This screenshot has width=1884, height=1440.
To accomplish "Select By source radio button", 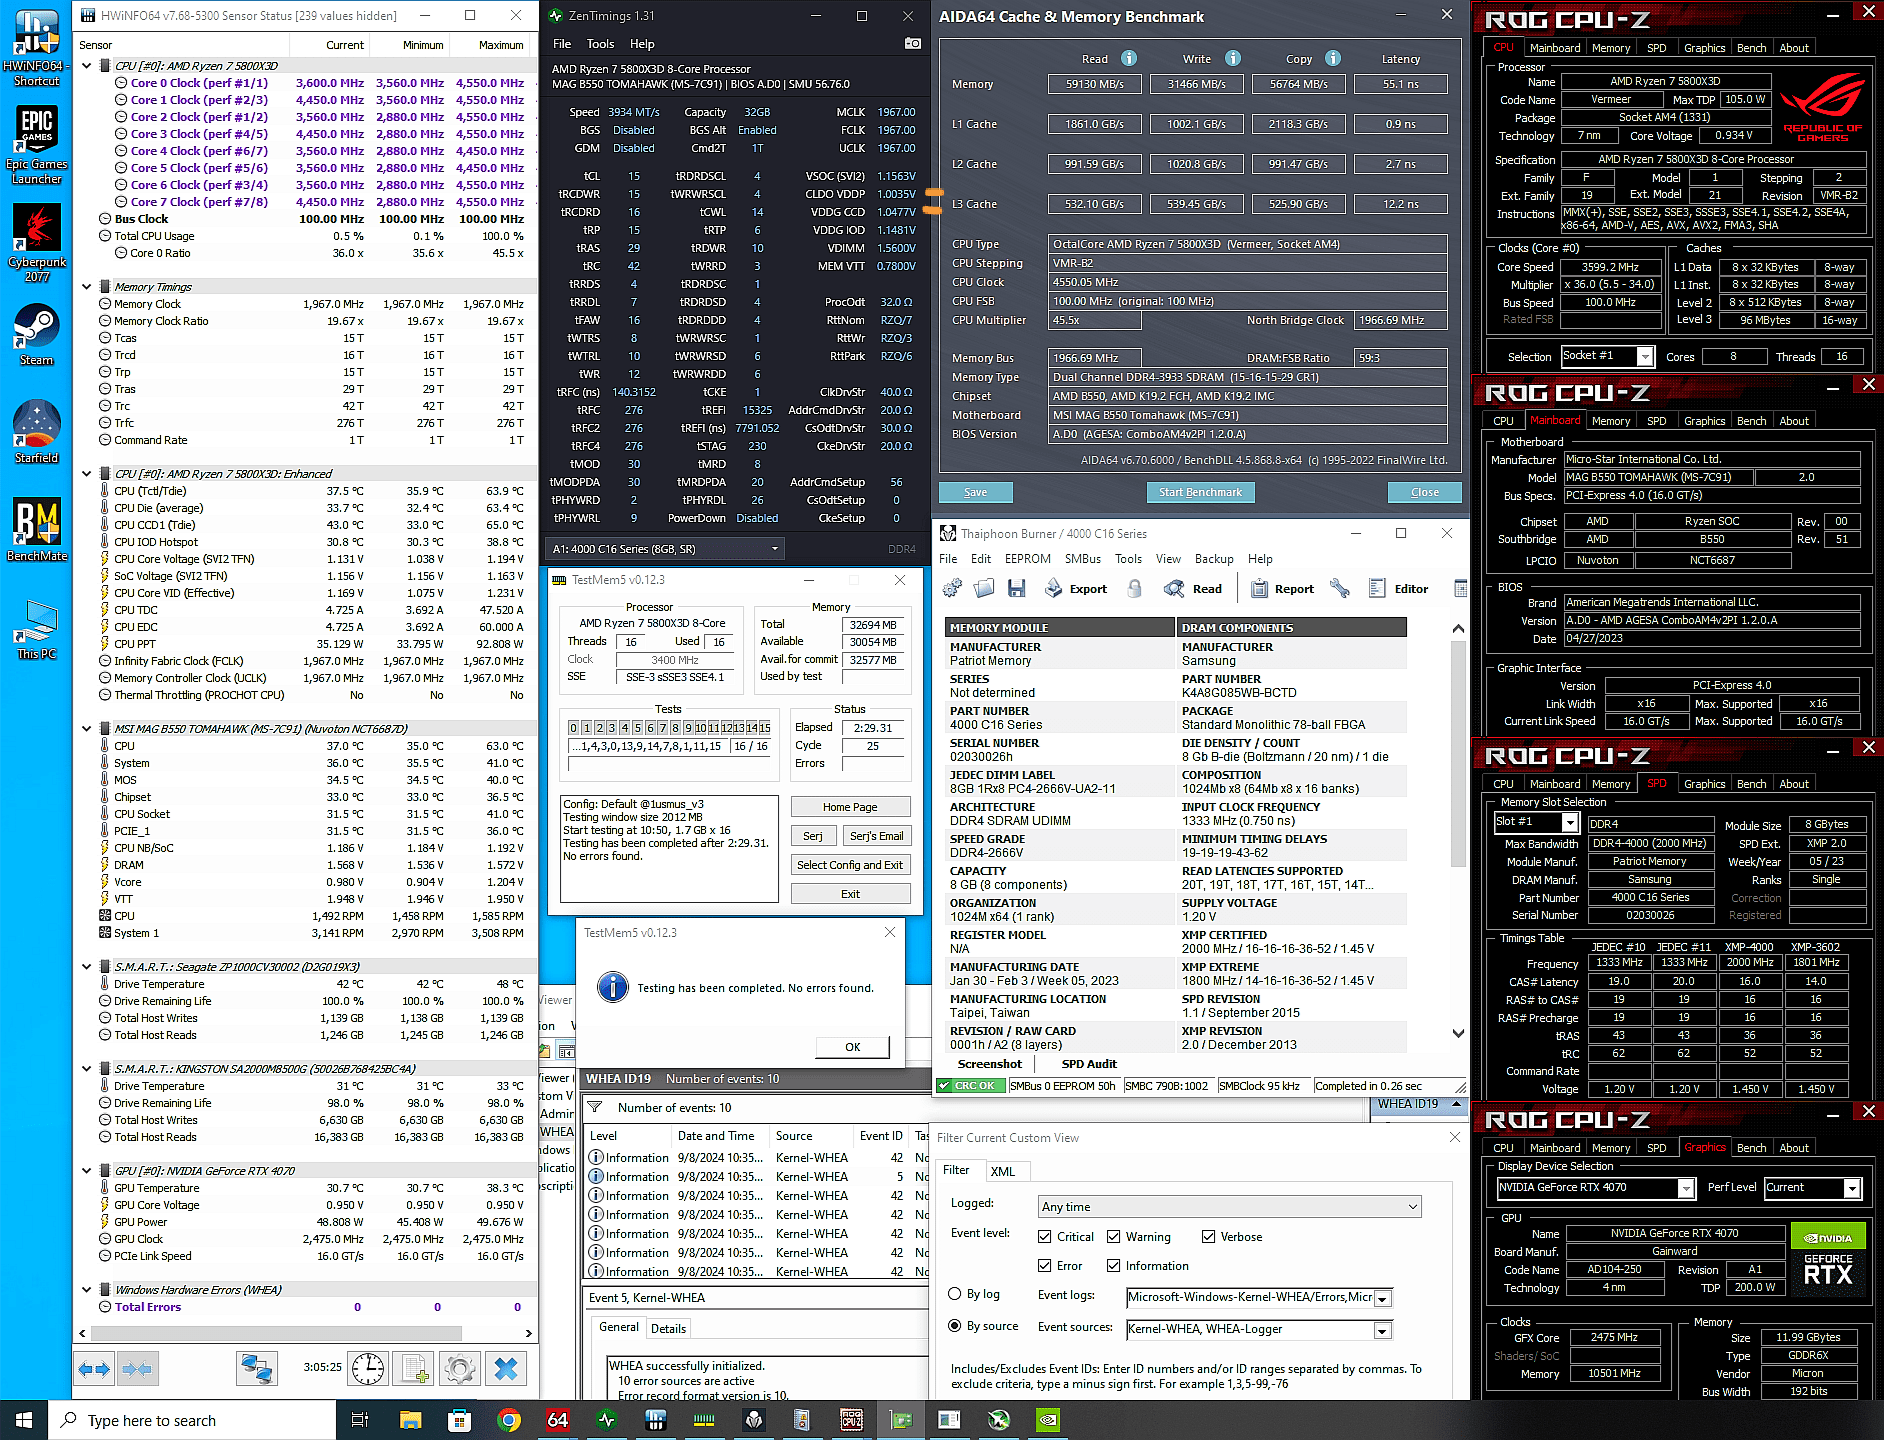I will click(954, 1326).
